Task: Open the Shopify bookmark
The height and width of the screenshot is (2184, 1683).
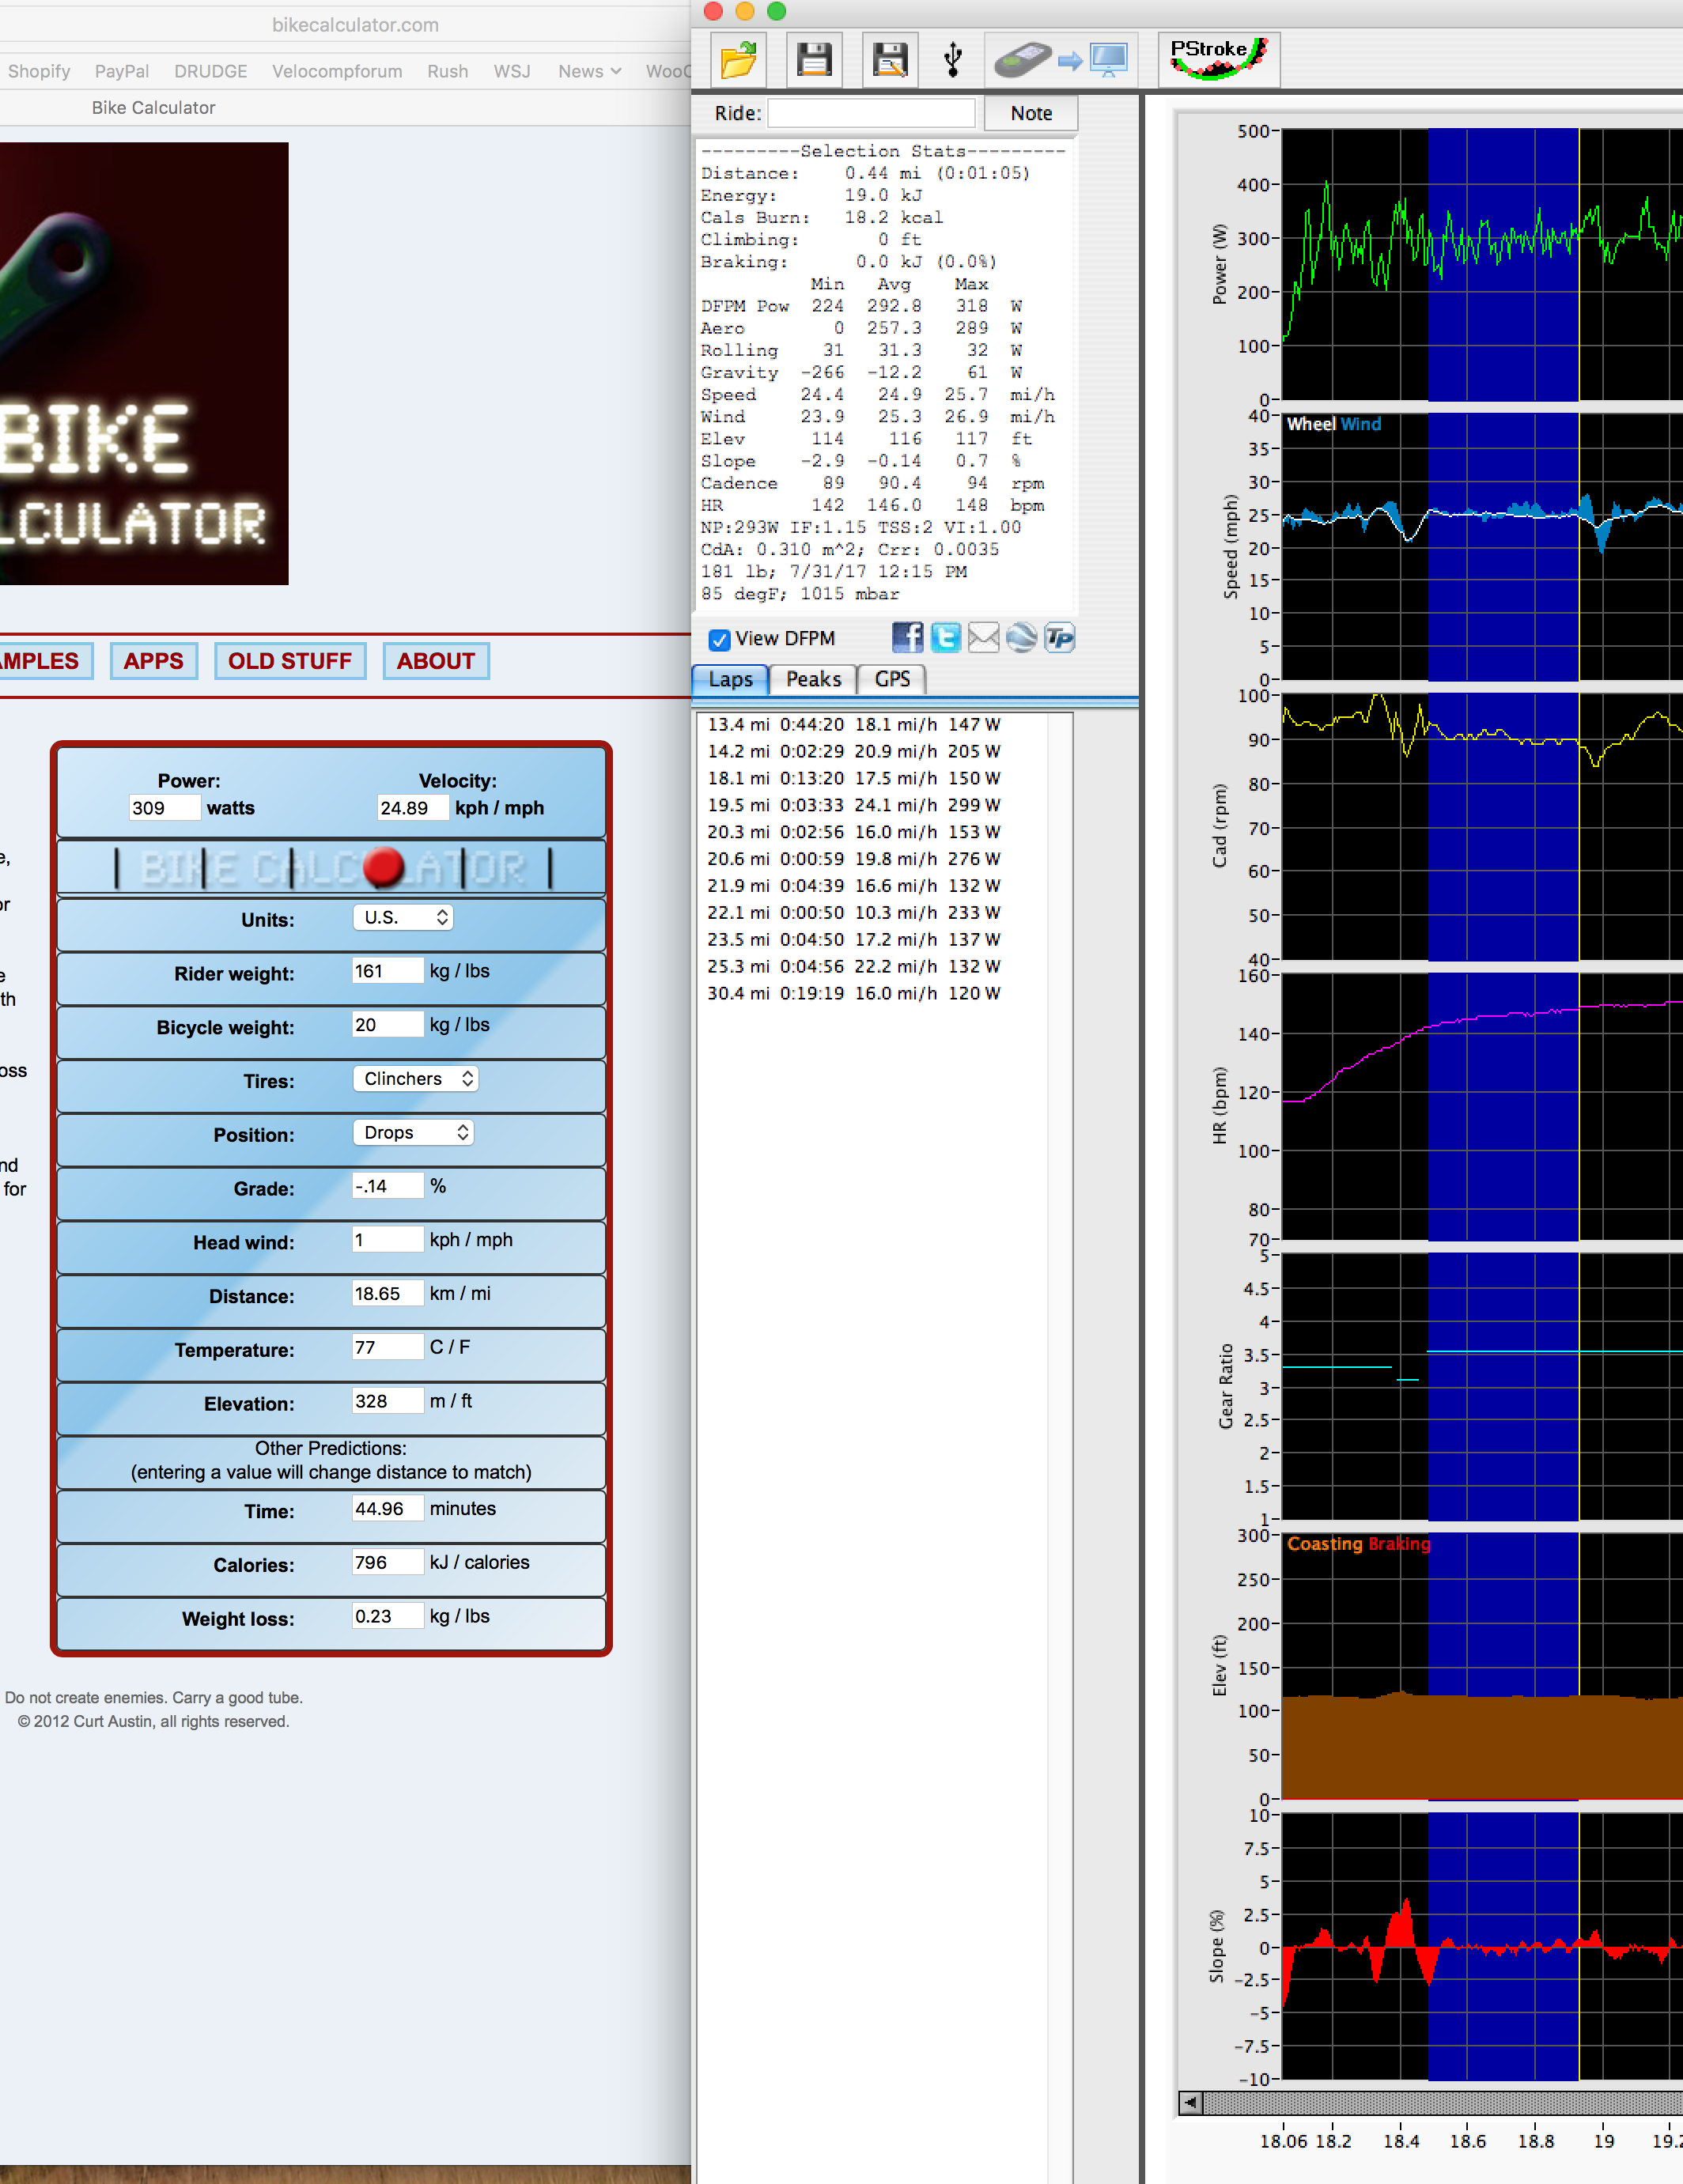Action: tap(39, 71)
